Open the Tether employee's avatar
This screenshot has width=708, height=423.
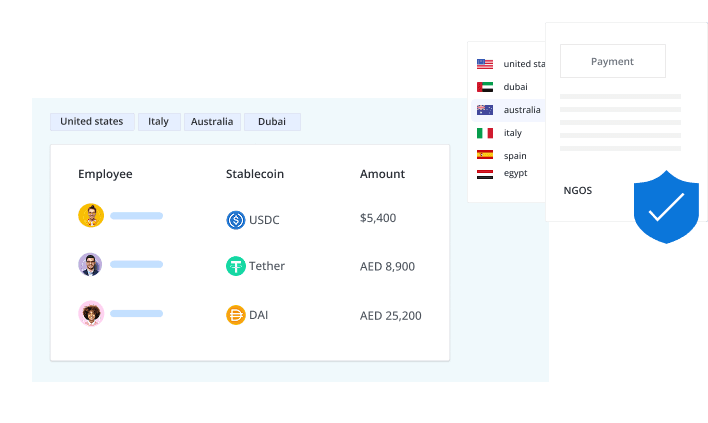pos(90,265)
